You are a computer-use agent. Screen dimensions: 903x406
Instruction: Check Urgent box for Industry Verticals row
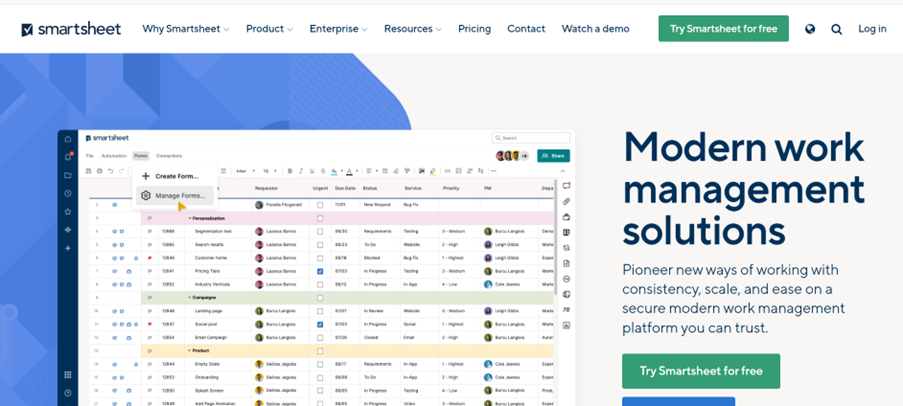click(x=320, y=284)
